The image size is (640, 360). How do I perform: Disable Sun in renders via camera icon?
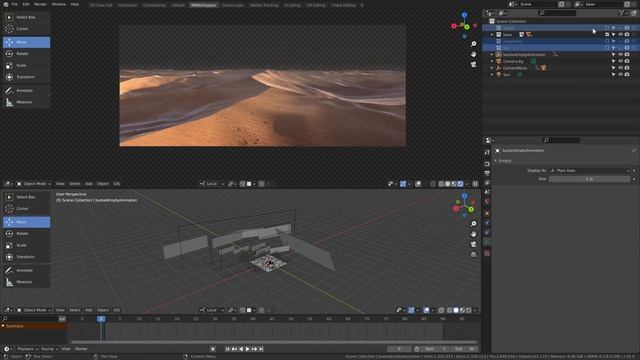[x=627, y=75]
